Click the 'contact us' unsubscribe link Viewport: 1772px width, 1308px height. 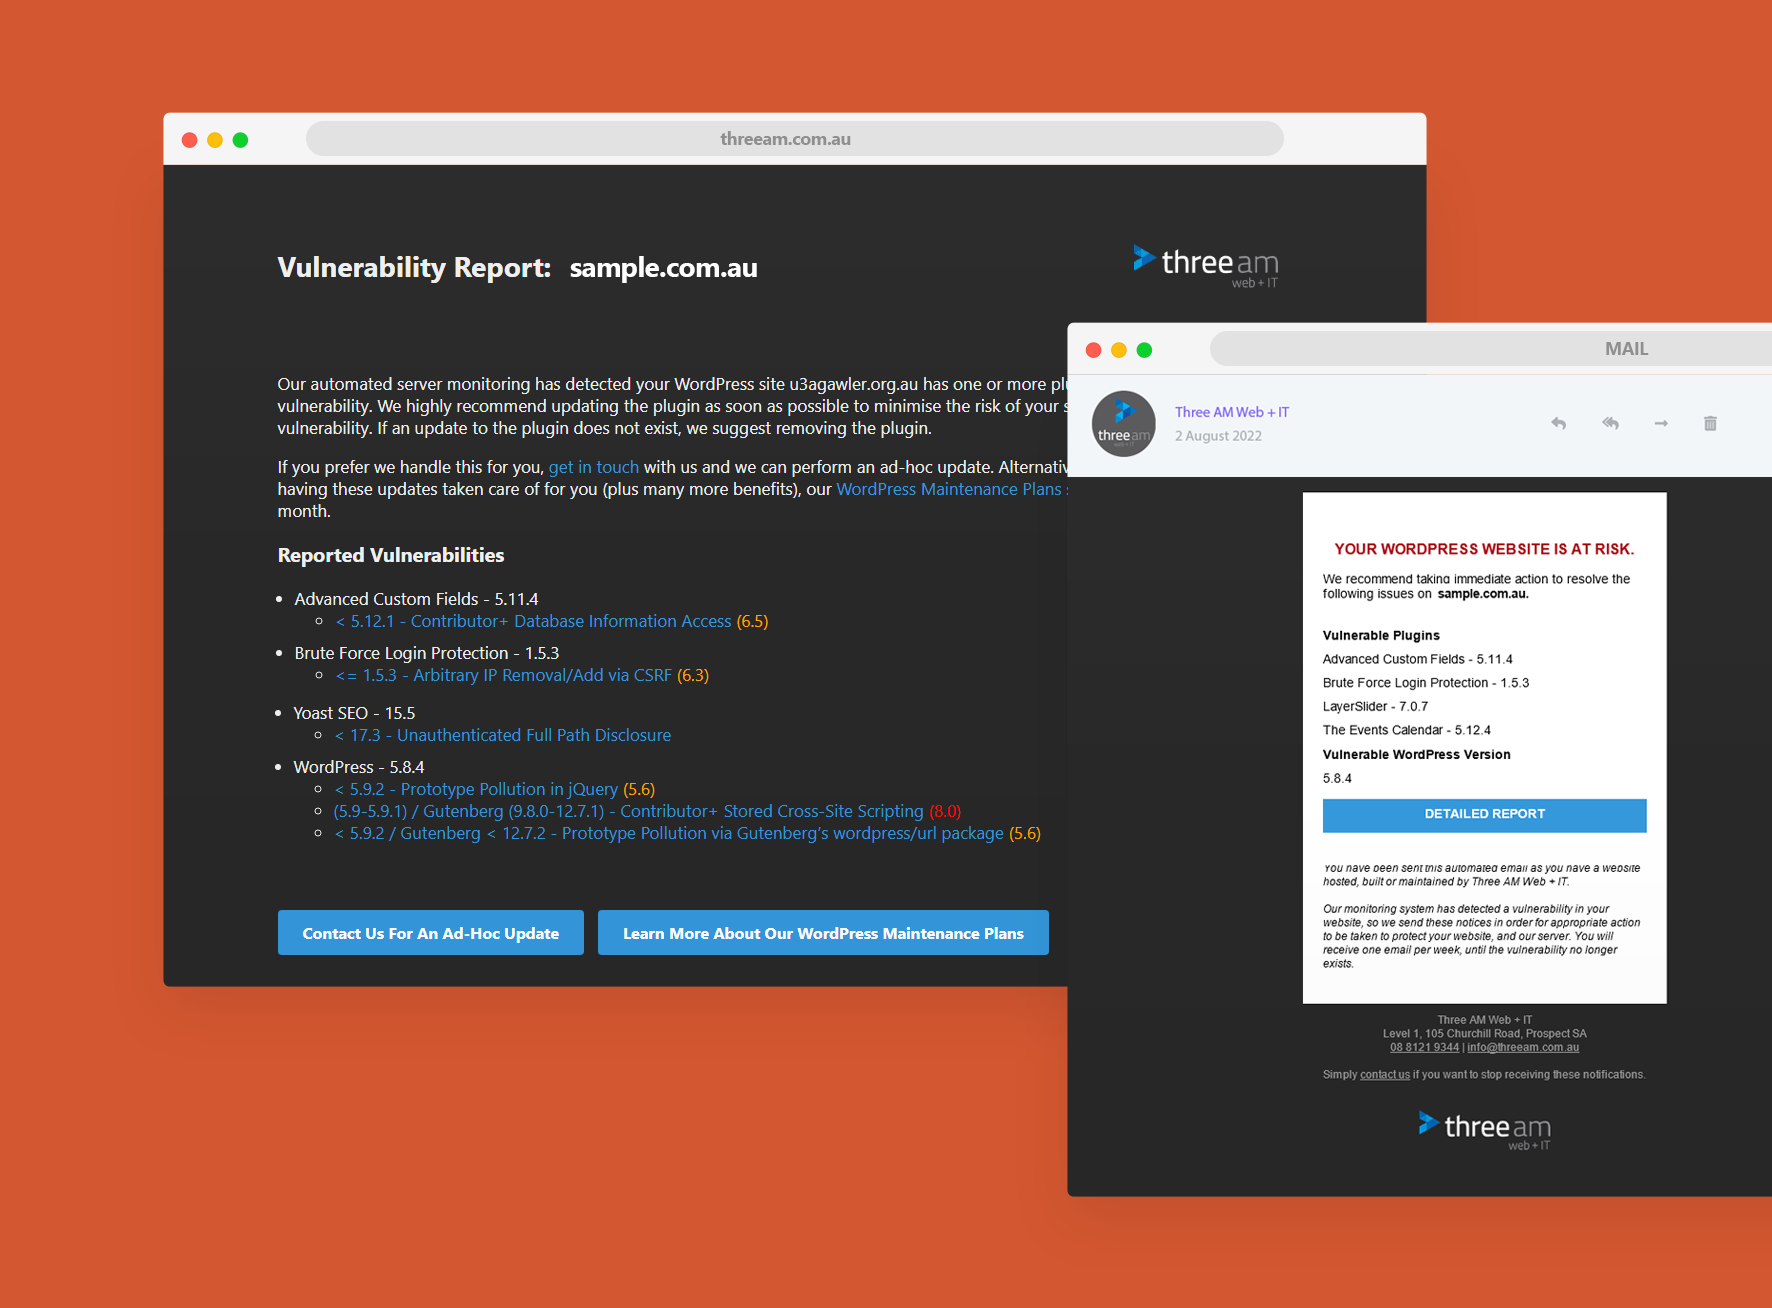(x=1385, y=1074)
